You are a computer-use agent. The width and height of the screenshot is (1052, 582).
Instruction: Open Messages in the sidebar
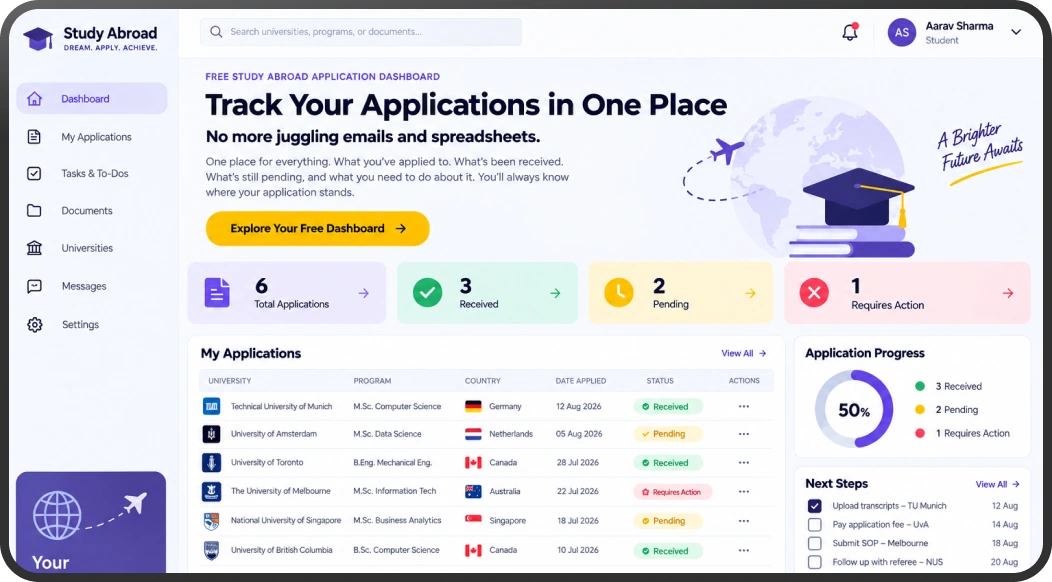tap(92, 286)
